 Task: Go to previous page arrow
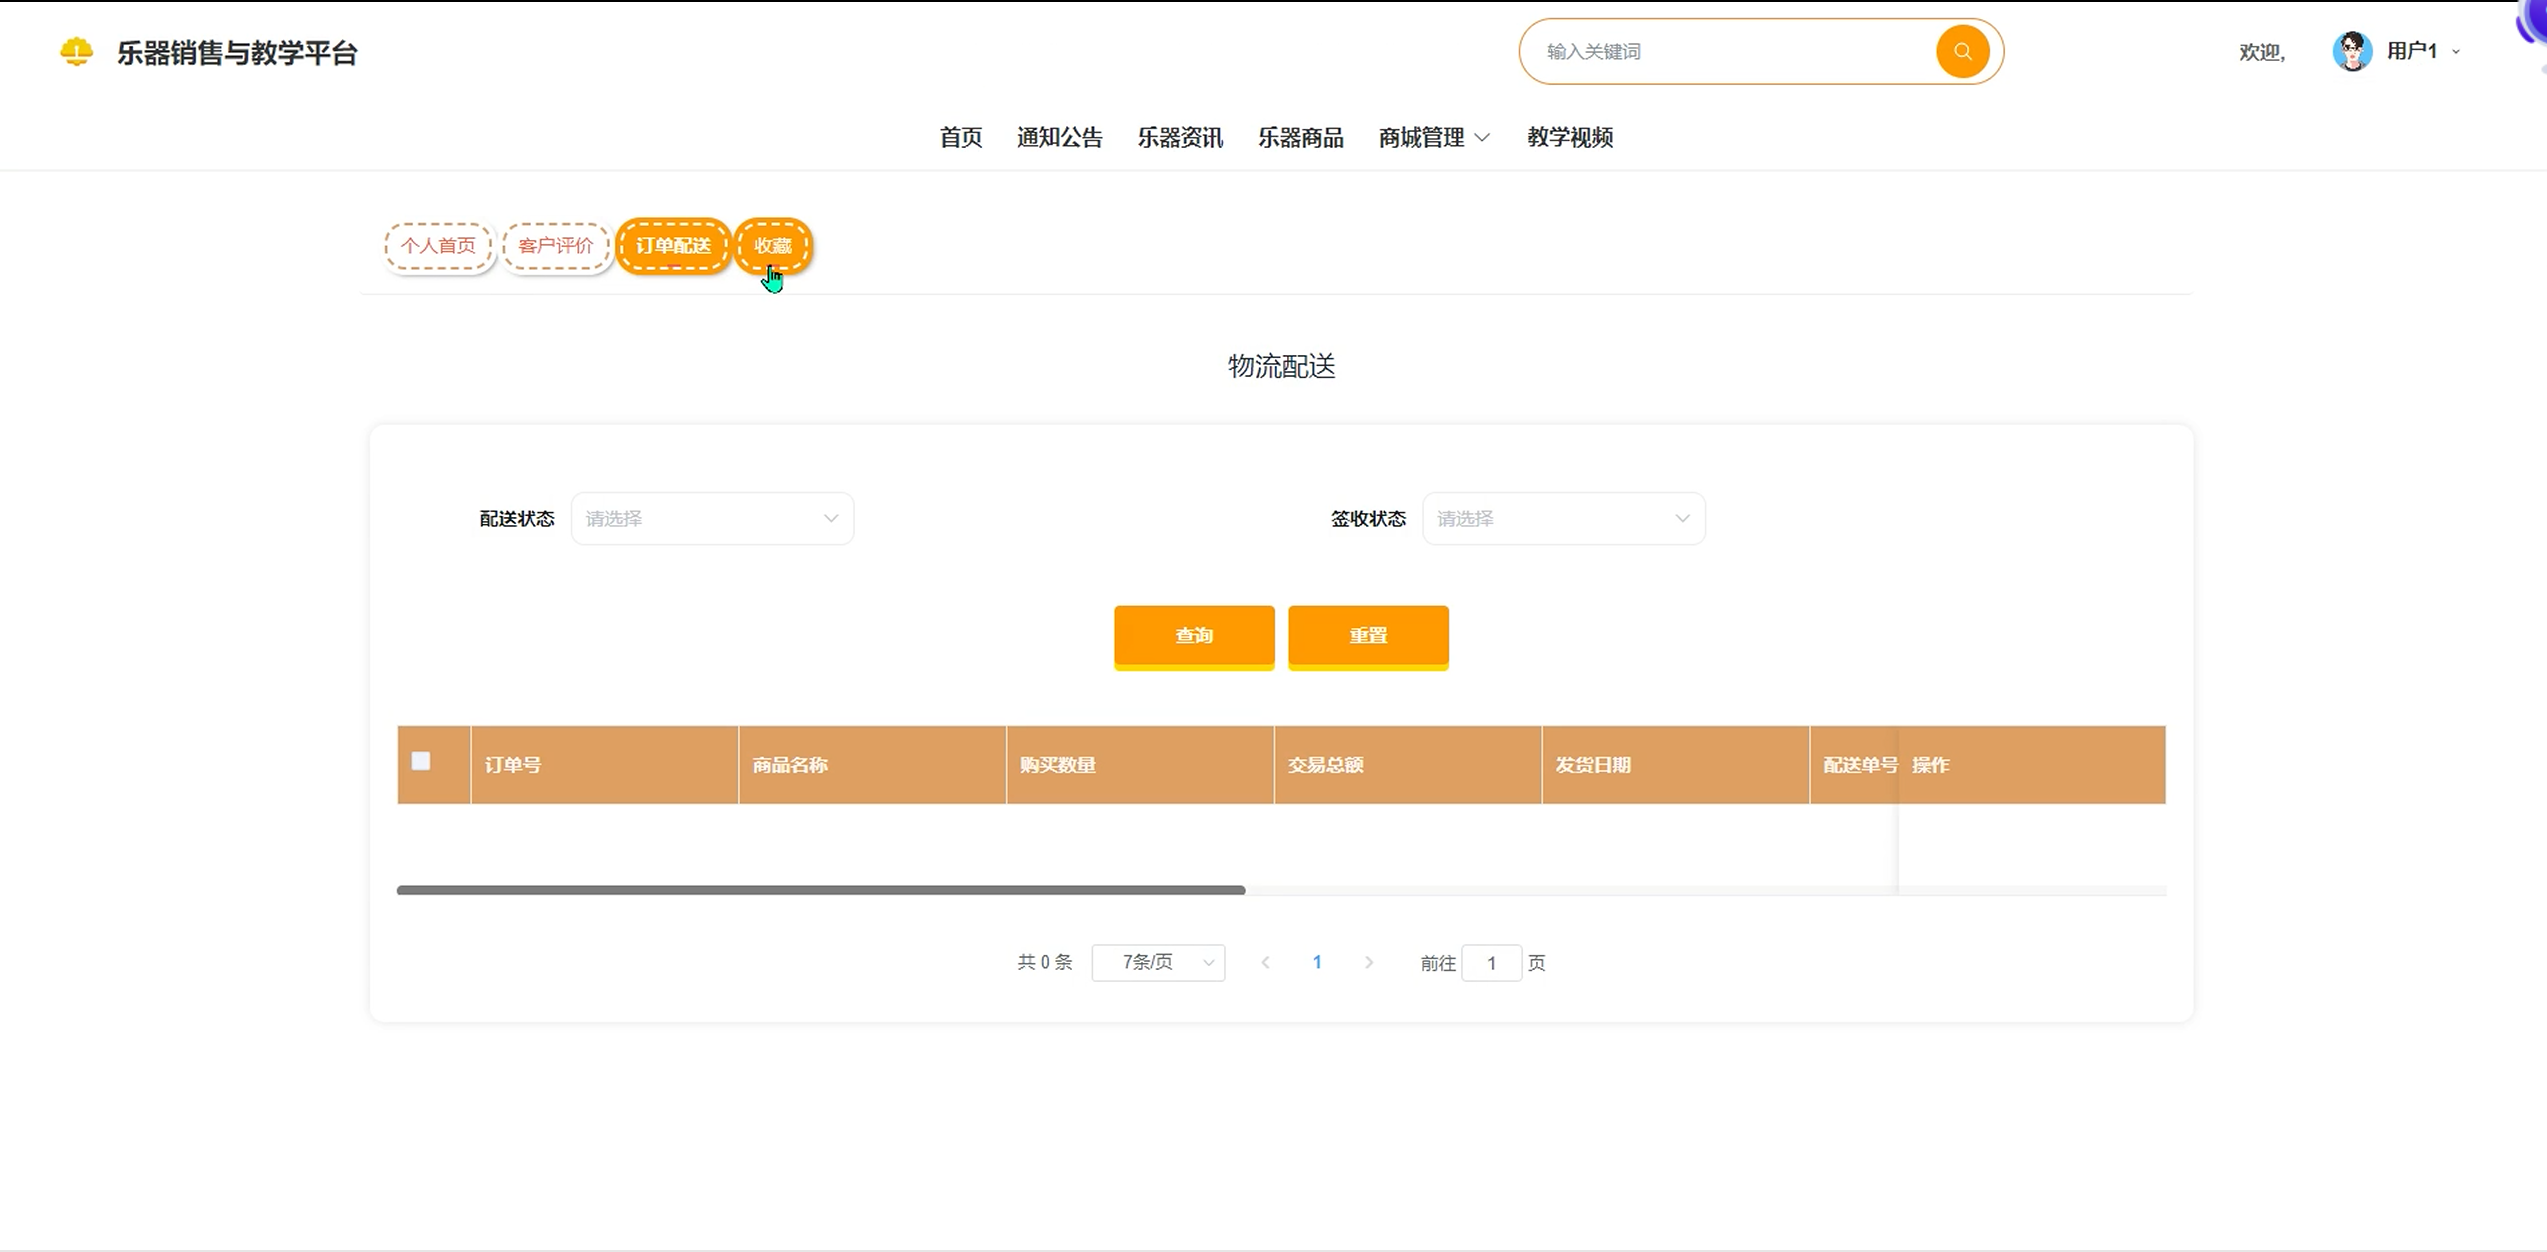pyautogui.click(x=1265, y=962)
